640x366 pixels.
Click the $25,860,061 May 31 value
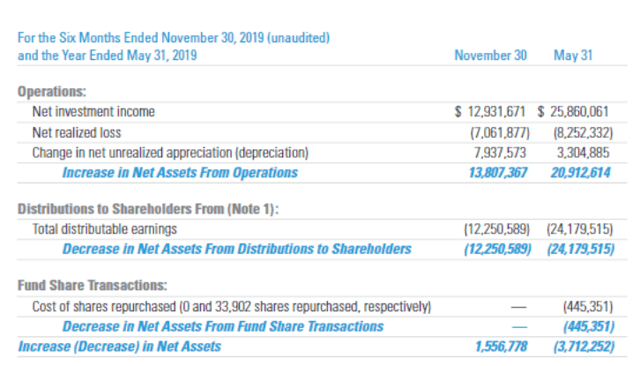573,111
